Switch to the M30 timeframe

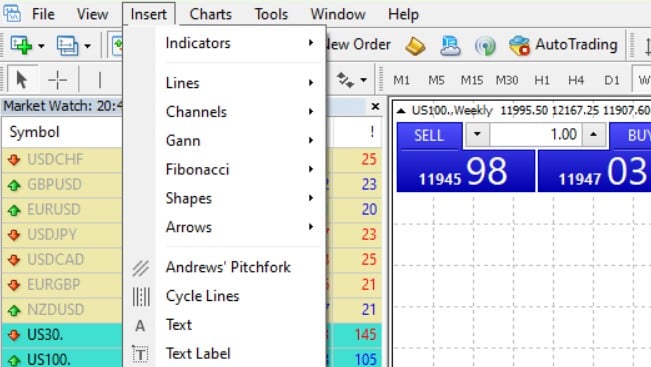(507, 80)
